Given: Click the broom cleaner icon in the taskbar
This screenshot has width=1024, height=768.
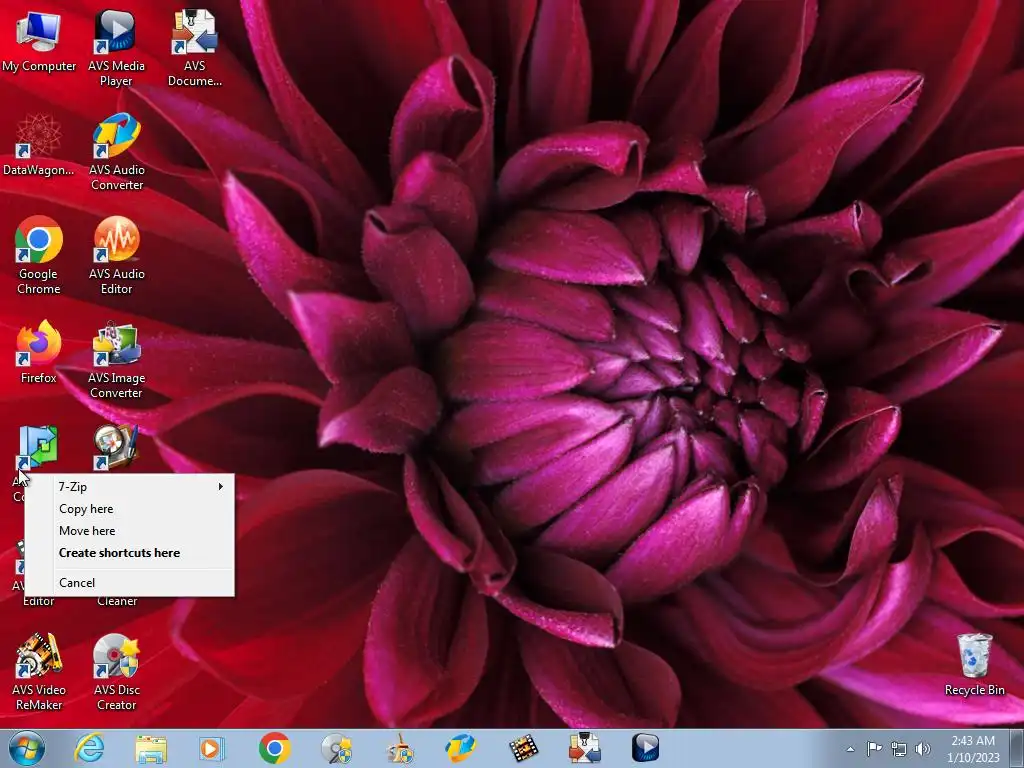Looking at the screenshot, I should [399, 748].
